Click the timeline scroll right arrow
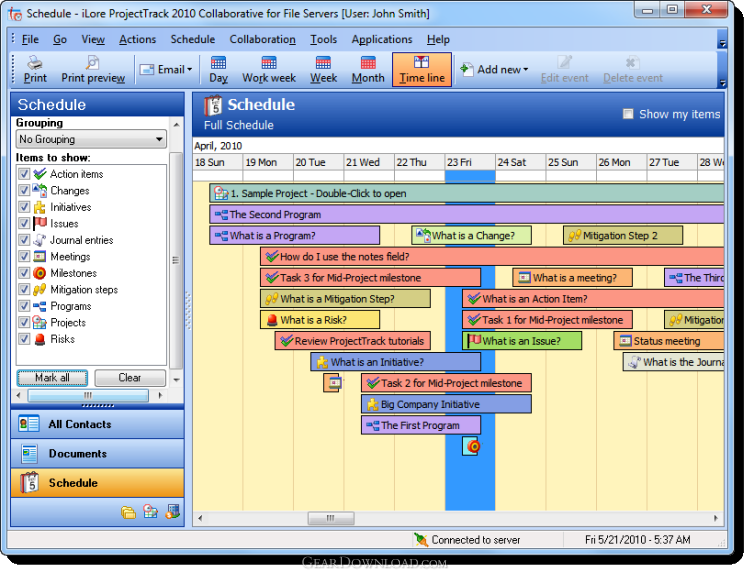Image resolution: width=750 pixels, height=571 pixels. 716,518
